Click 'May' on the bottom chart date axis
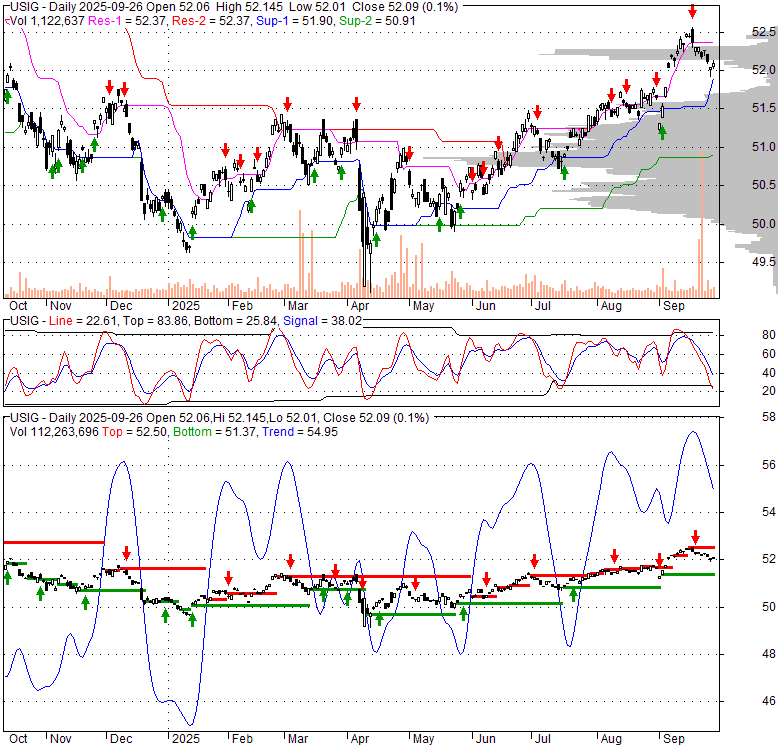 click(x=423, y=739)
